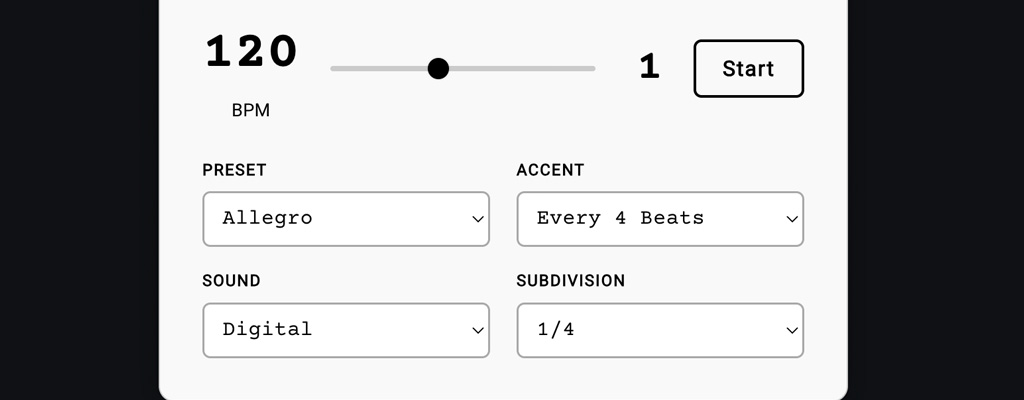Click the Start button
Viewport: 1024px width, 400px height.
tap(748, 69)
